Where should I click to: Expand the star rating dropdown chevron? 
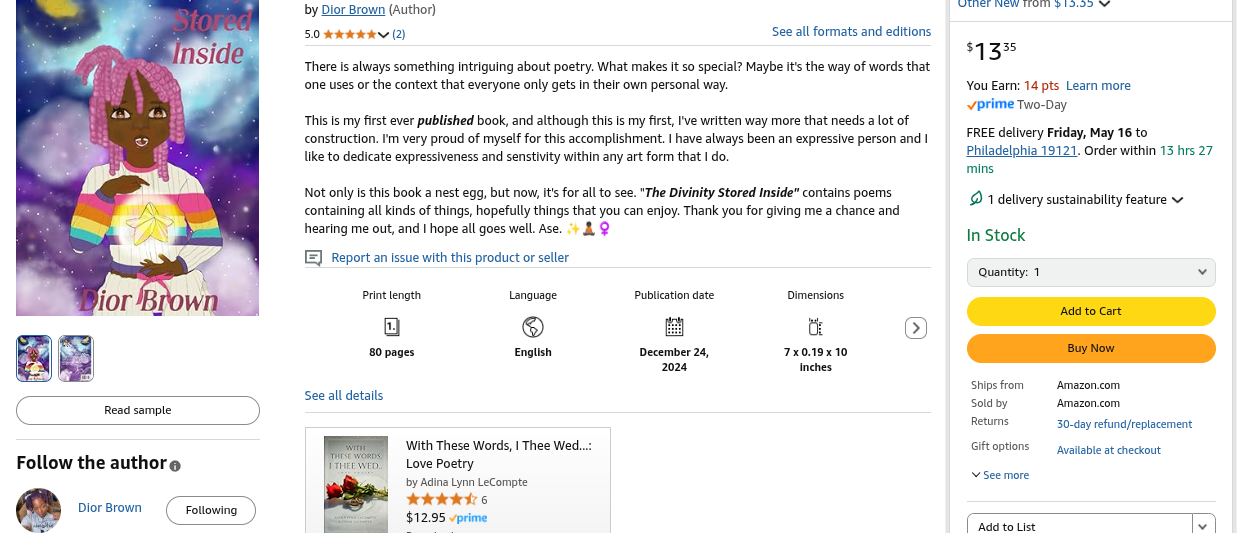coord(384,35)
